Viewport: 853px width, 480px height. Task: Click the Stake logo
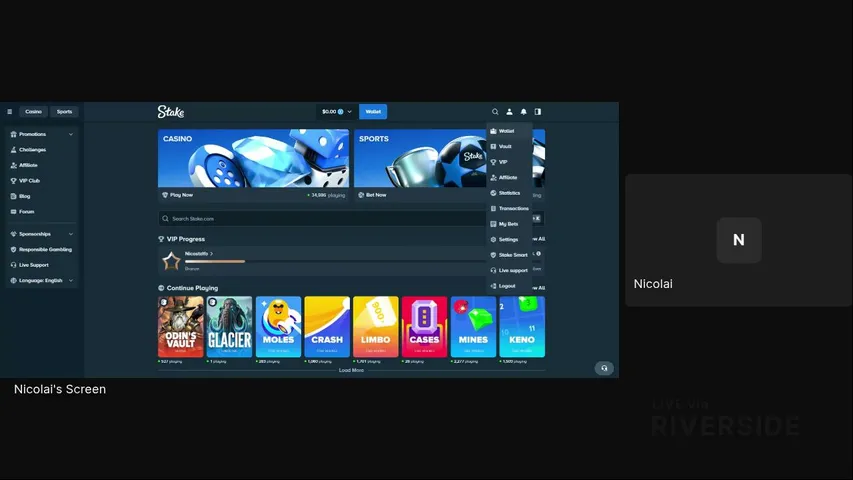point(171,112)
